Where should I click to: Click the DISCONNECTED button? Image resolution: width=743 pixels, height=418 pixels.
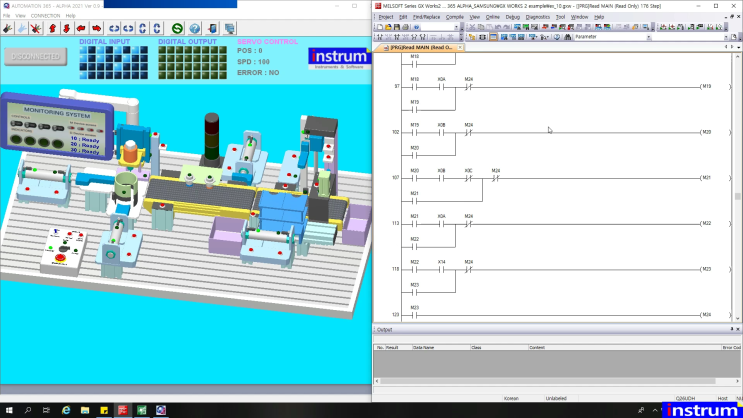(36, 56)
